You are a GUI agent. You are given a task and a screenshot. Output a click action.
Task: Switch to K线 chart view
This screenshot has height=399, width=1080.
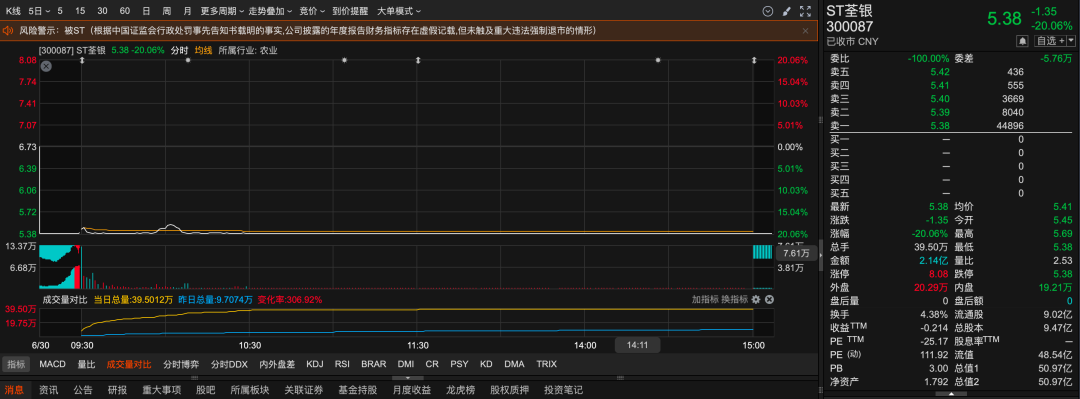[14, 11]
